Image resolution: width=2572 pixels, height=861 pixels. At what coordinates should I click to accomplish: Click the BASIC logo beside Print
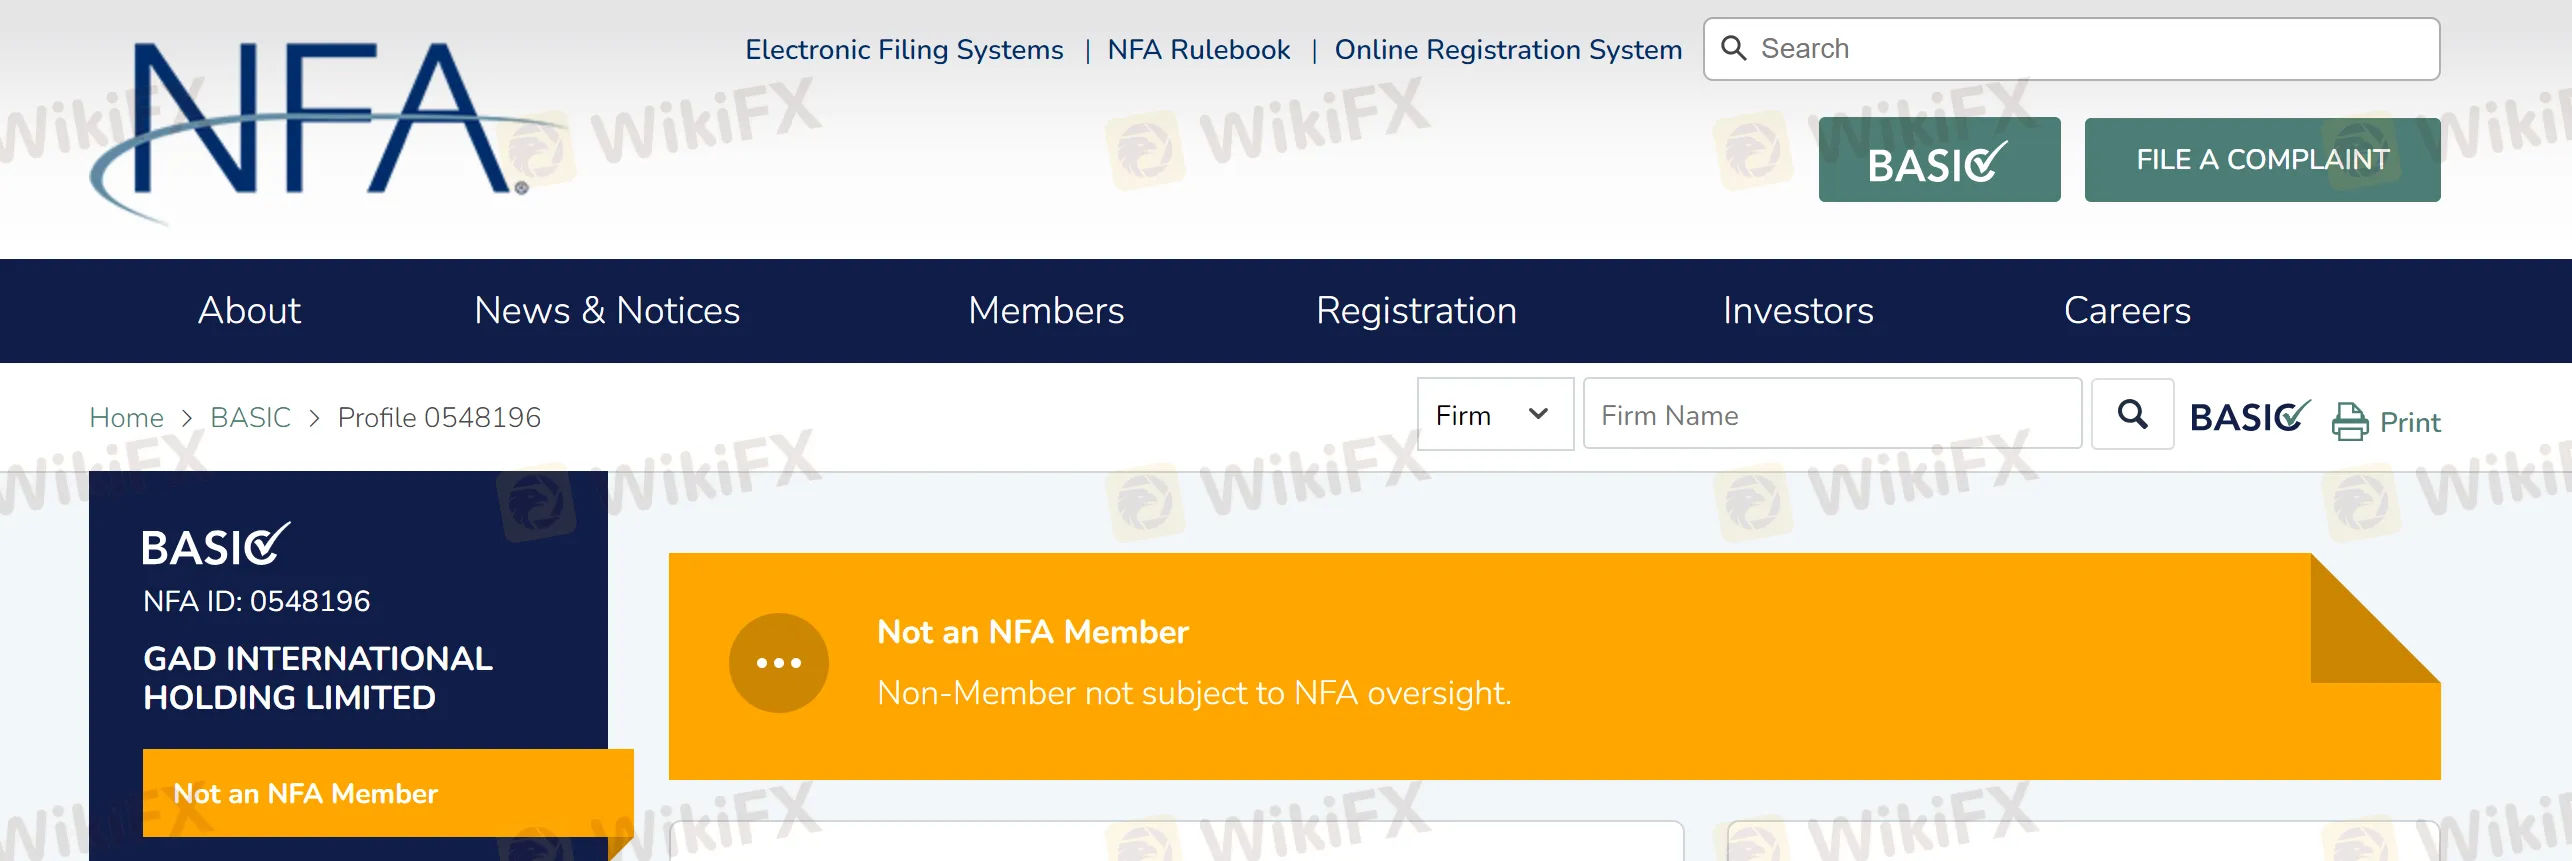[x=2249, y=416]
